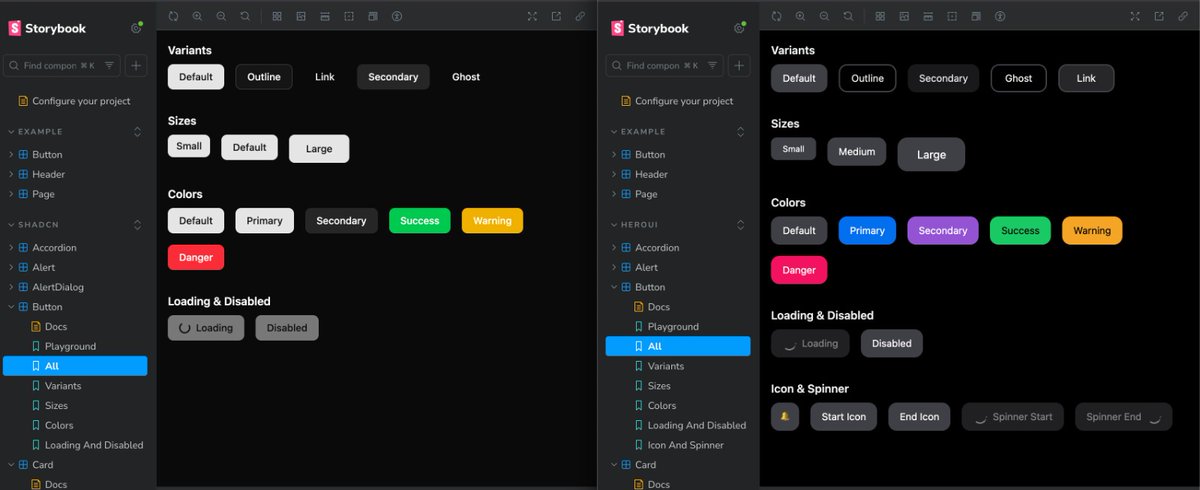The image size is (1200, 490).
Task: Go fullscreen in HeroUI Storybook toolbar
Action: click(1135, 16)
